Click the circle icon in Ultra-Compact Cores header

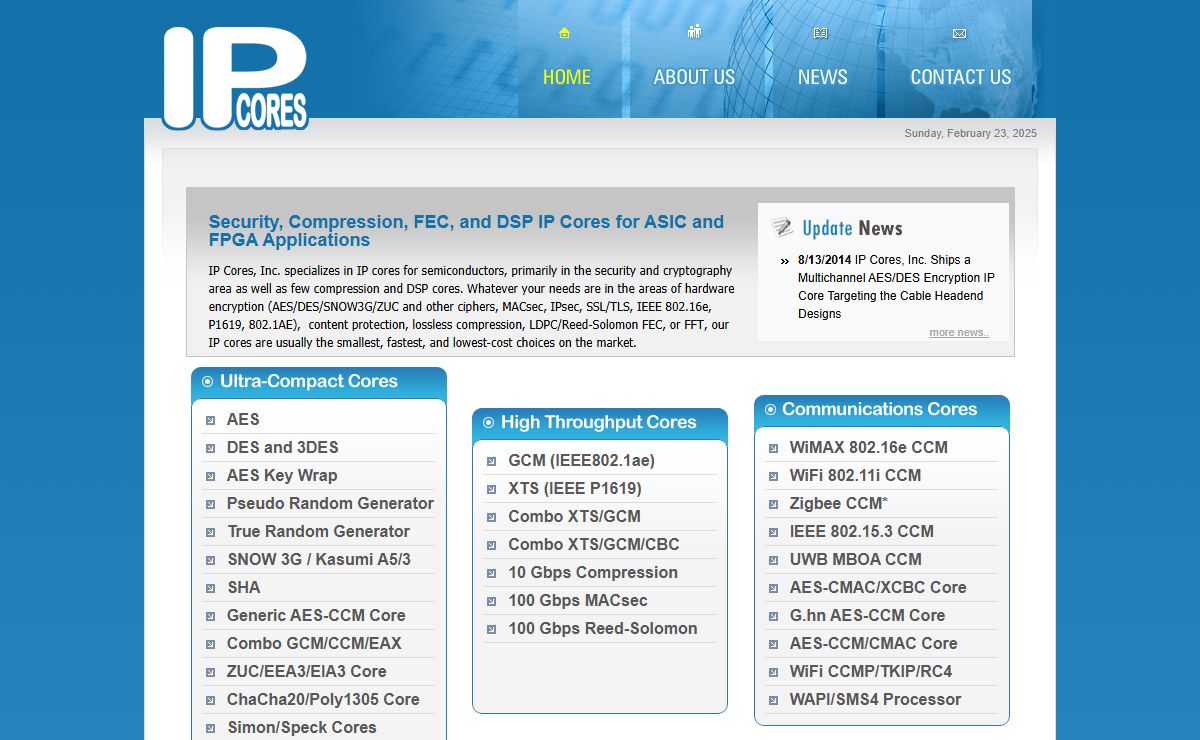pos(208,381)
